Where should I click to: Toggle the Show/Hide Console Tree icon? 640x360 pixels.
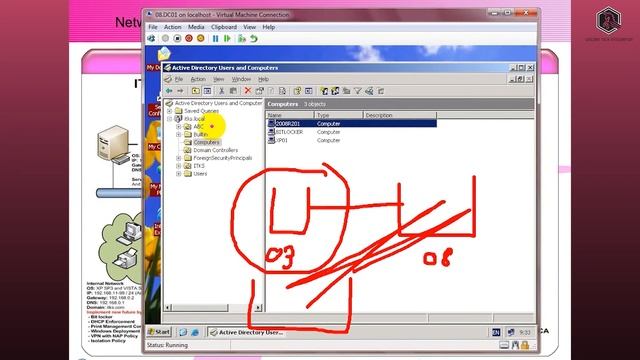pos(207,91)
